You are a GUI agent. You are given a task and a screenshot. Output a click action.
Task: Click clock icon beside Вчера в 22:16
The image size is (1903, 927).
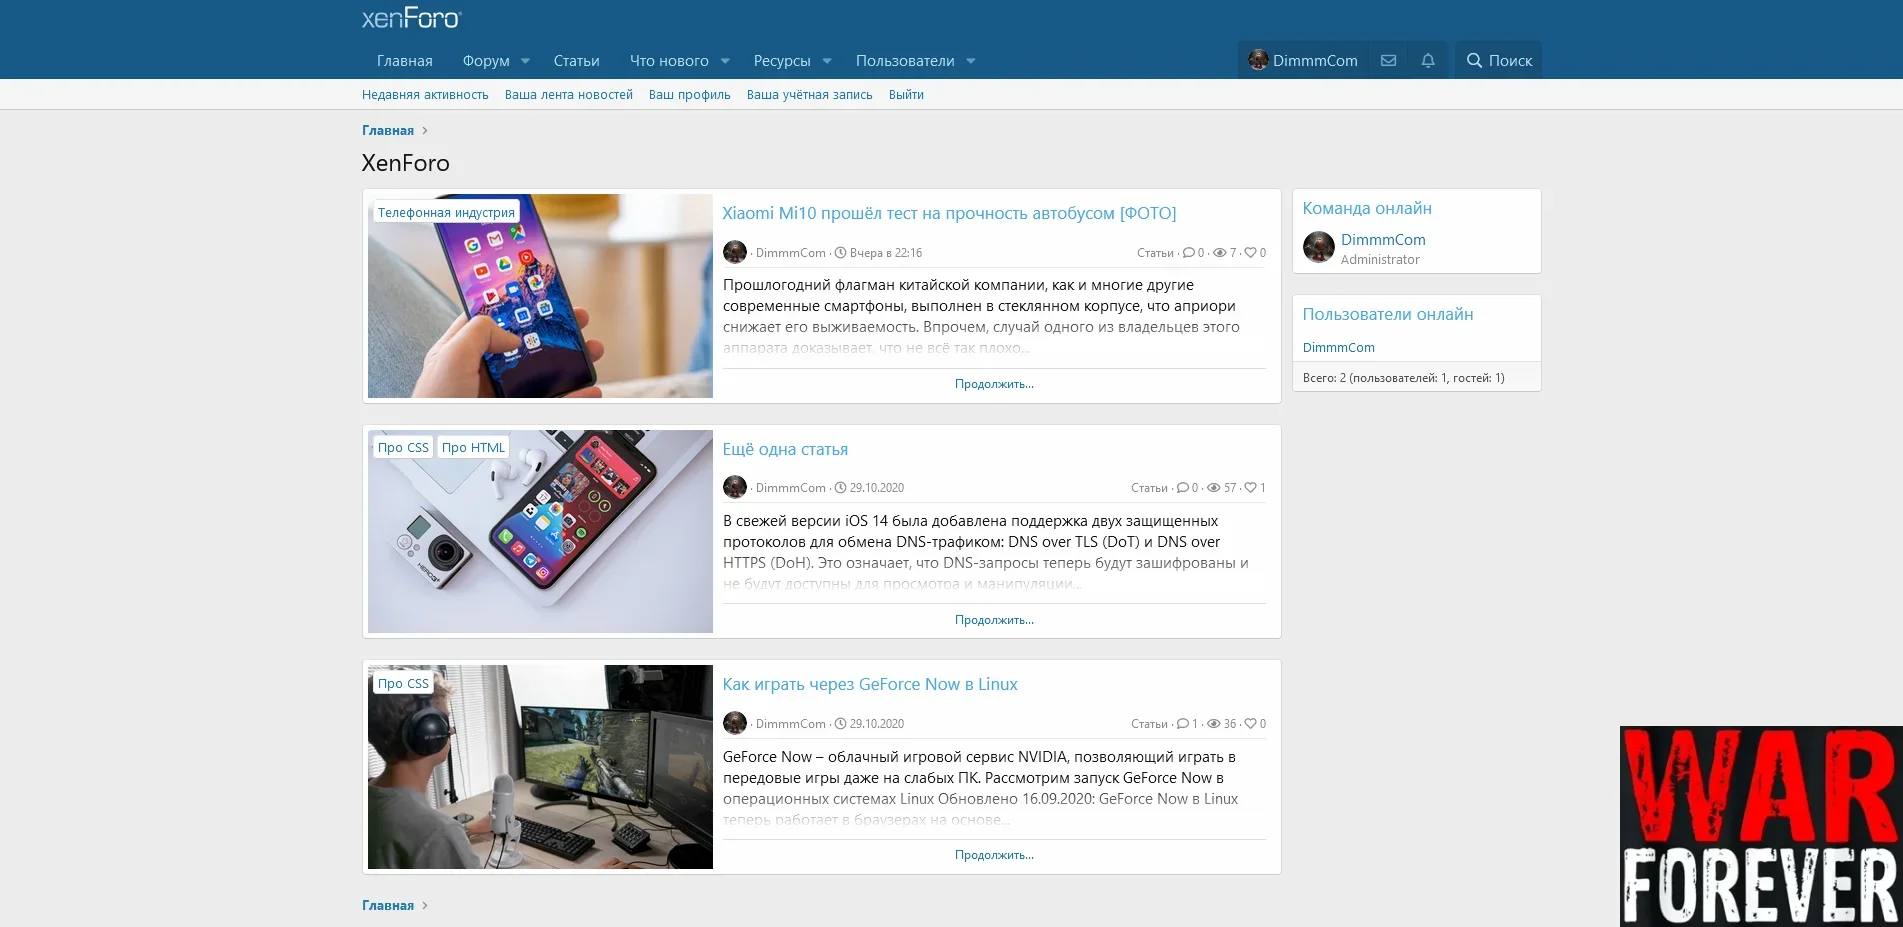[x=840, y=253]
